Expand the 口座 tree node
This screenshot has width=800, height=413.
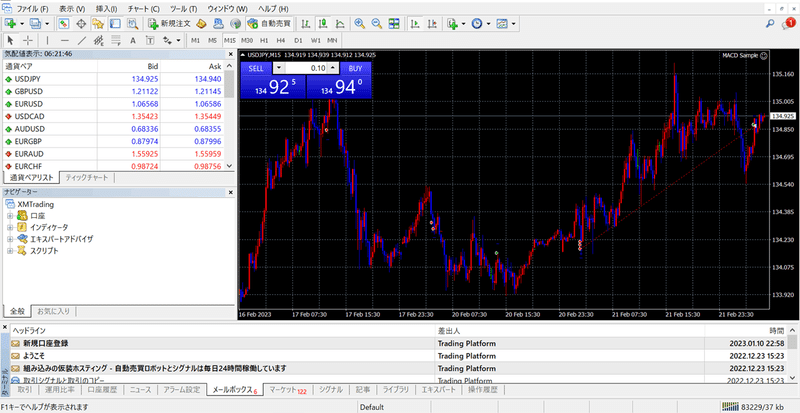tap(10, 215)
